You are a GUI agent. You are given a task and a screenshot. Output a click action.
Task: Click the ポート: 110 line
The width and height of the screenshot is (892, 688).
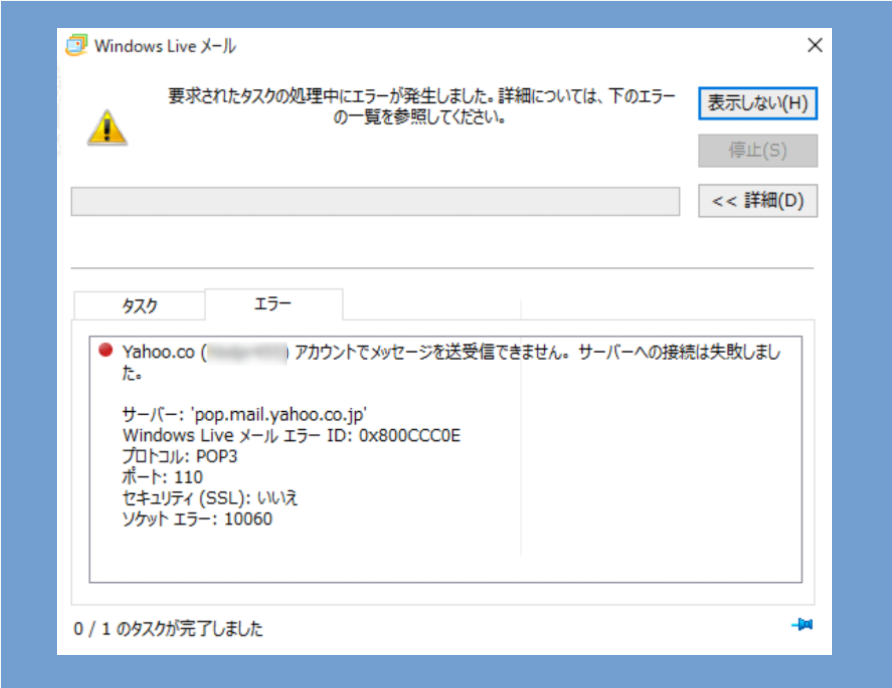pyautogui.click(x=162, y=477)
